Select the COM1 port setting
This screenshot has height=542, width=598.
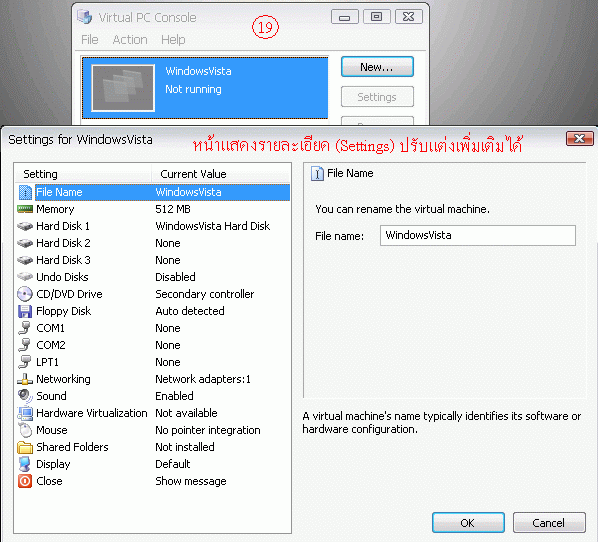tap(153, 328)
